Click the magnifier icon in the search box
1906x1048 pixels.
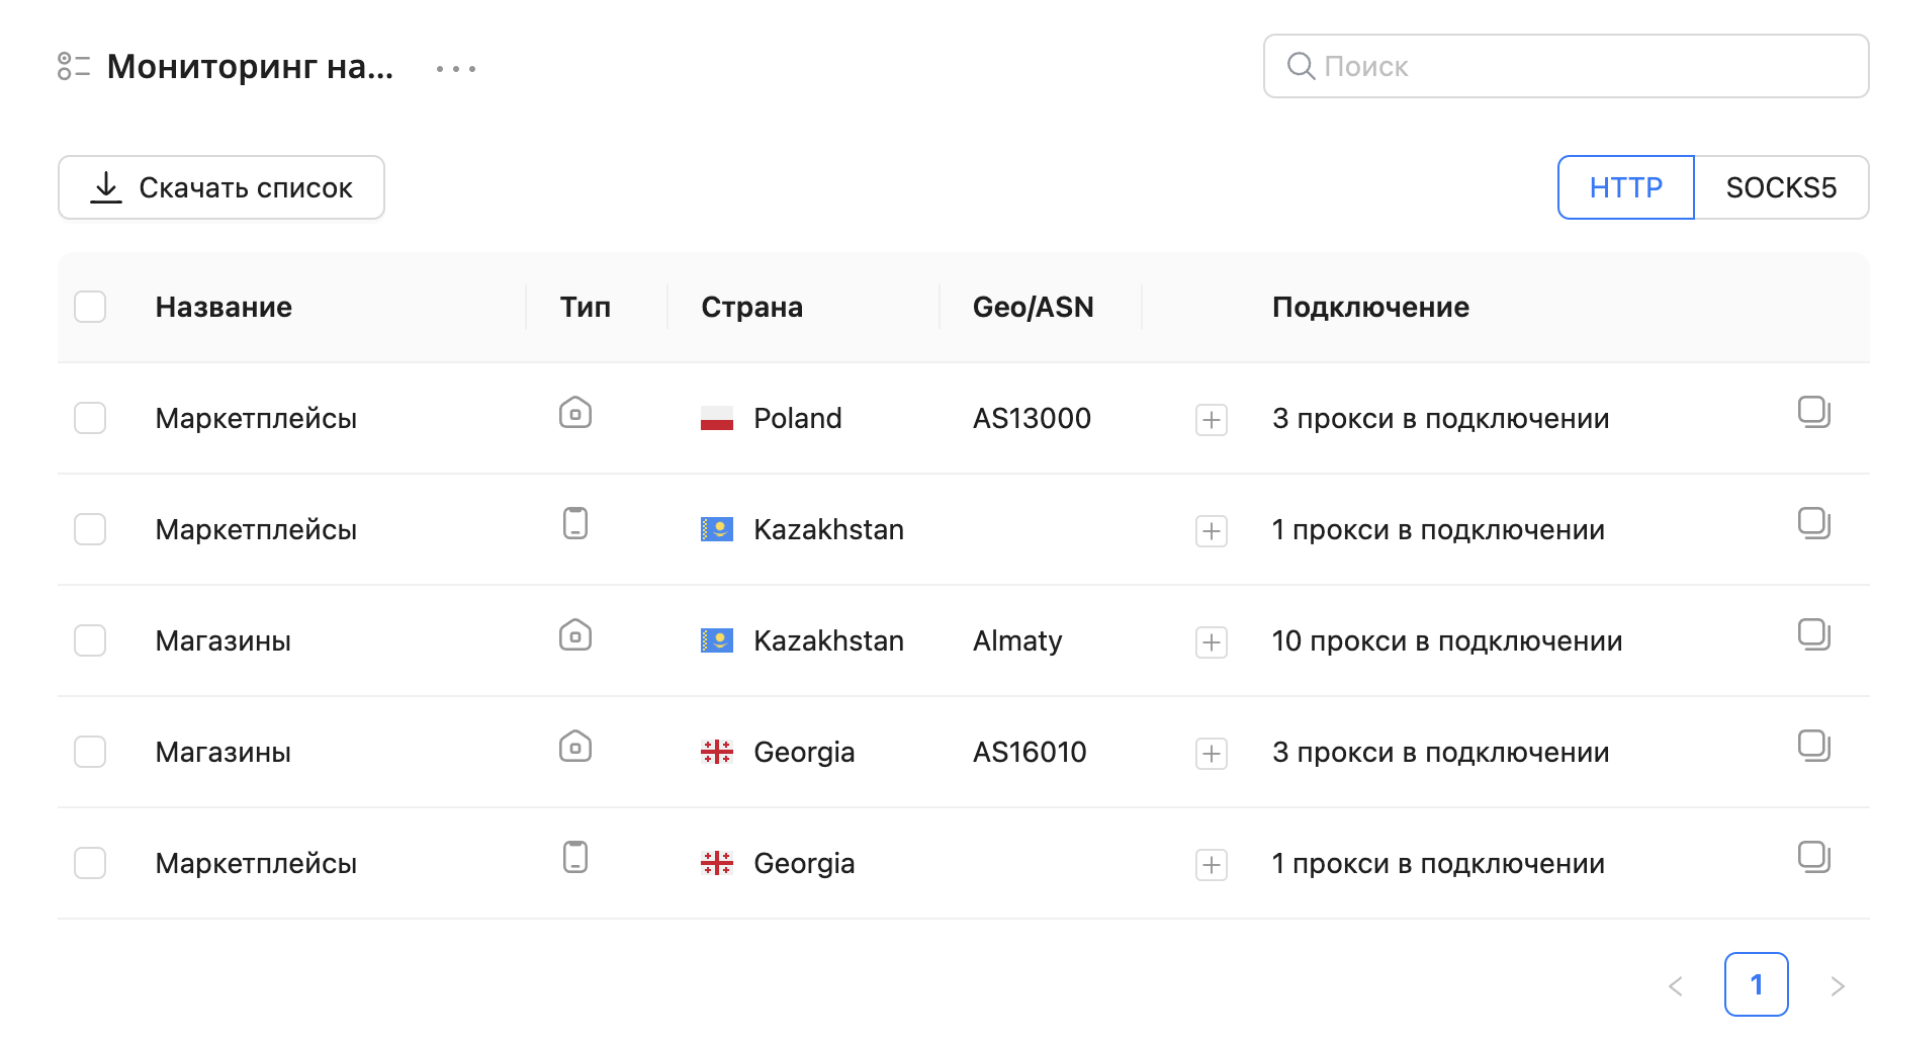1299,66
